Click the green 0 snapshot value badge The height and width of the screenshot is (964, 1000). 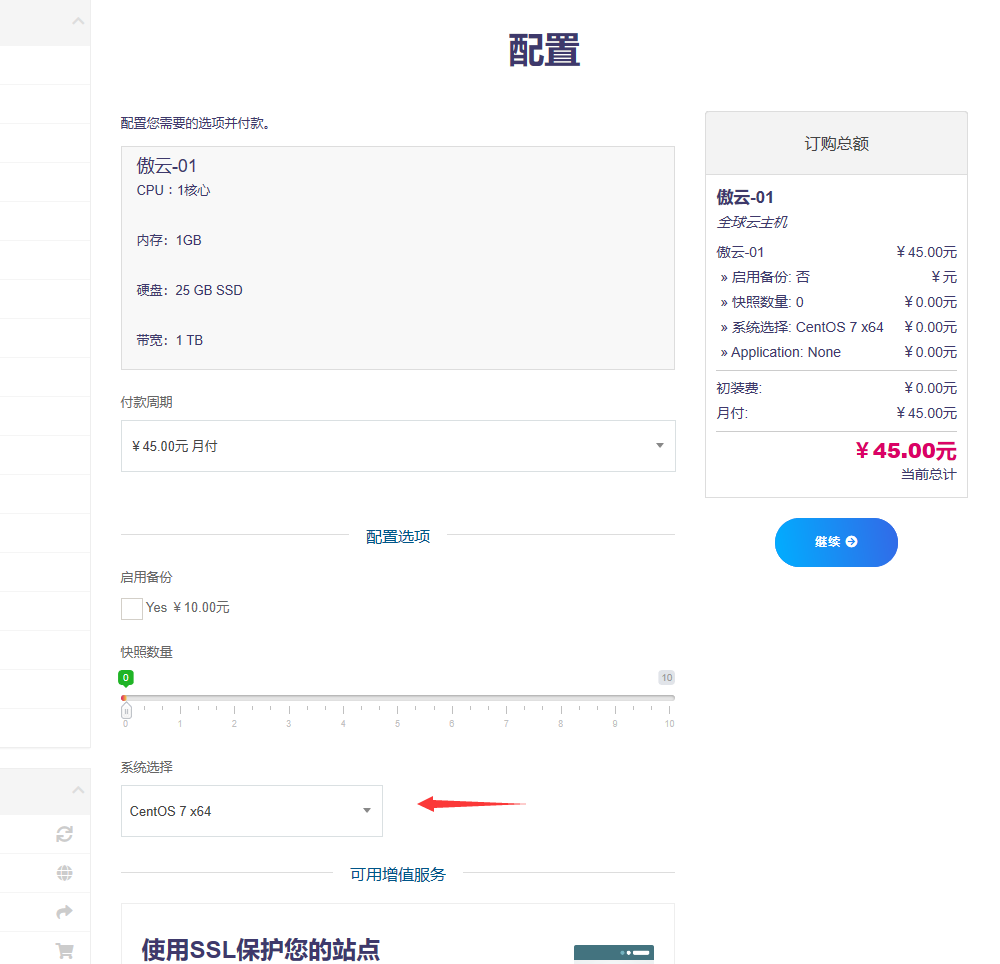[x=127, y=677]
